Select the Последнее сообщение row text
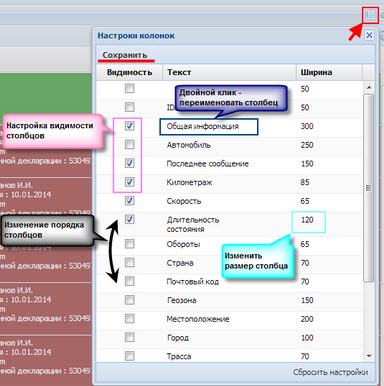This screenshot has width=384, height=386. [208, 164]
